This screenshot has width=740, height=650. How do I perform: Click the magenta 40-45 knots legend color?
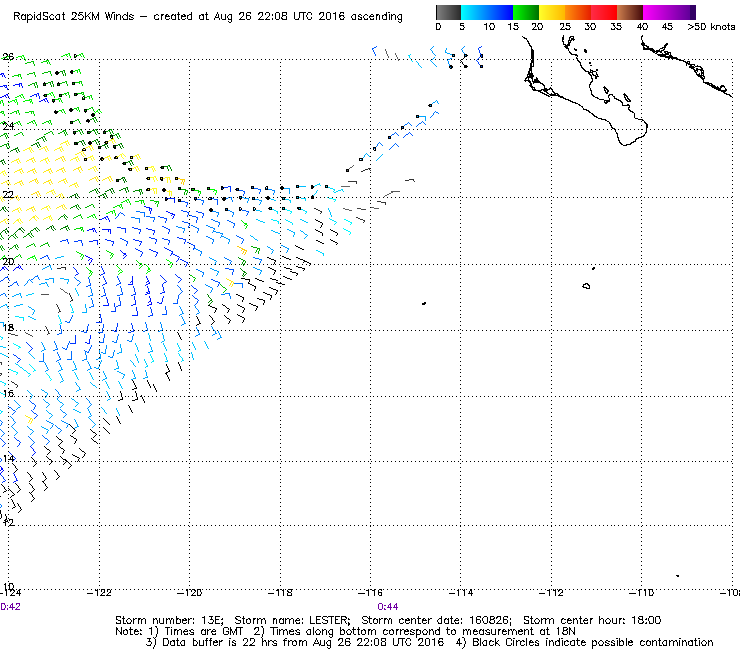point(656,12)
